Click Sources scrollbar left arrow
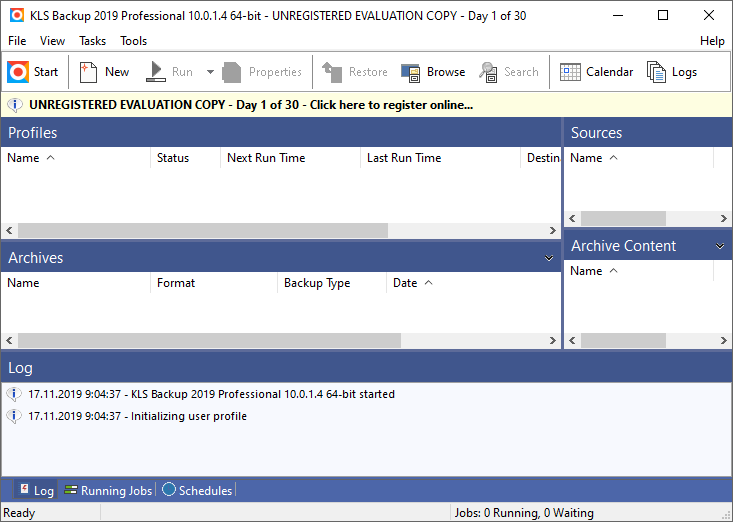Screen dimensions: 733x522 [573, 218]
